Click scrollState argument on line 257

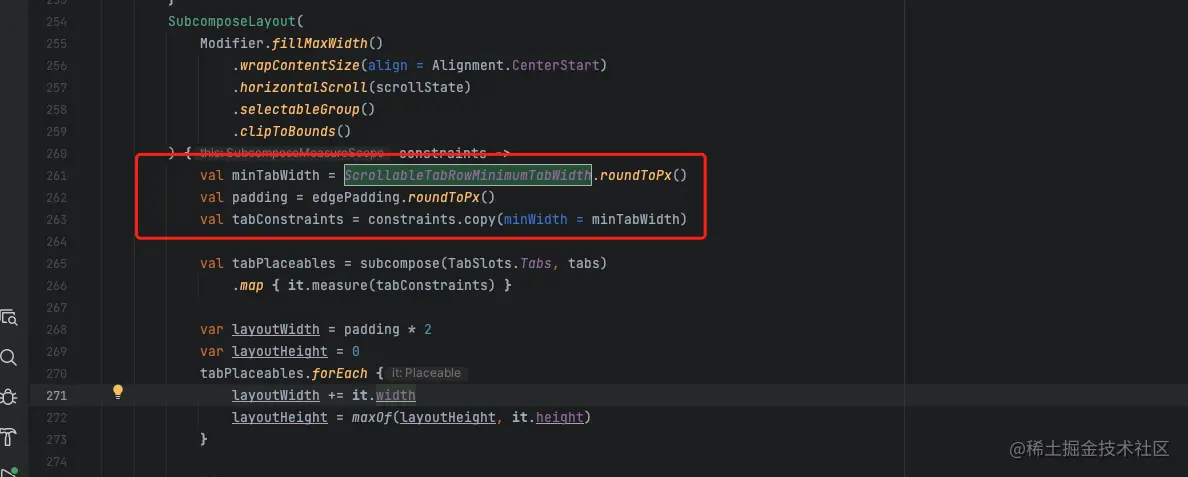point(419,87)
